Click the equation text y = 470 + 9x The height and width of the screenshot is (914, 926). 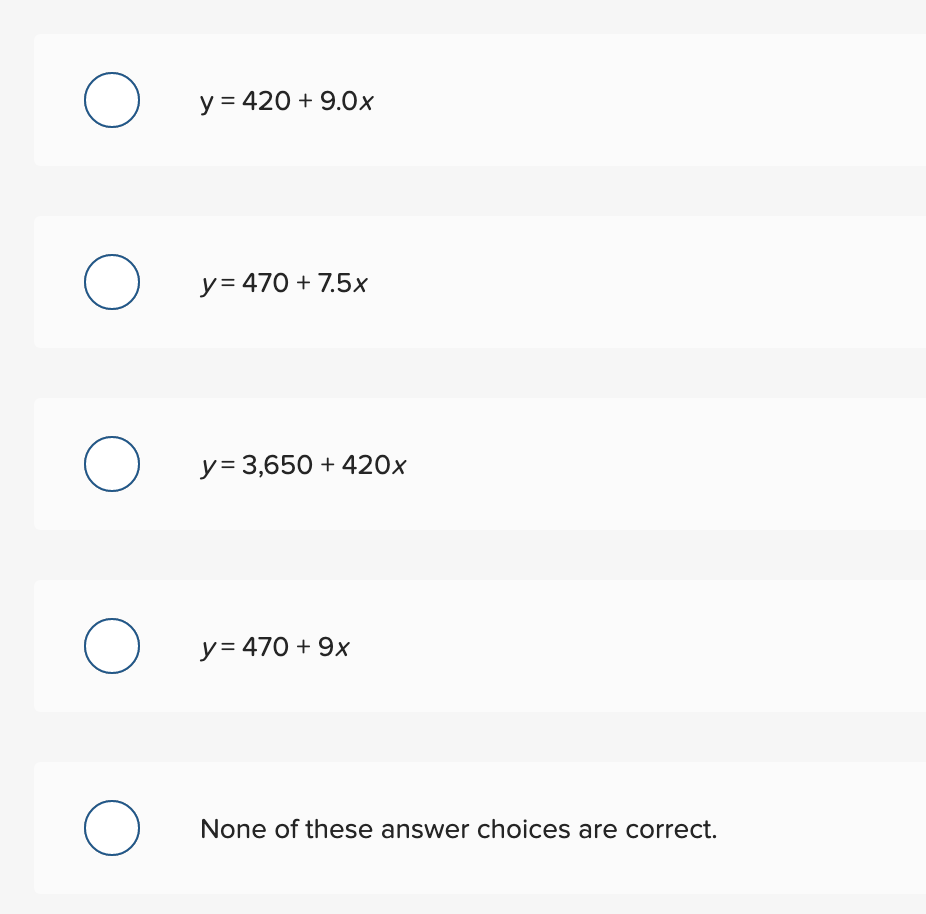pyautogui.click(x=275, y=647)
